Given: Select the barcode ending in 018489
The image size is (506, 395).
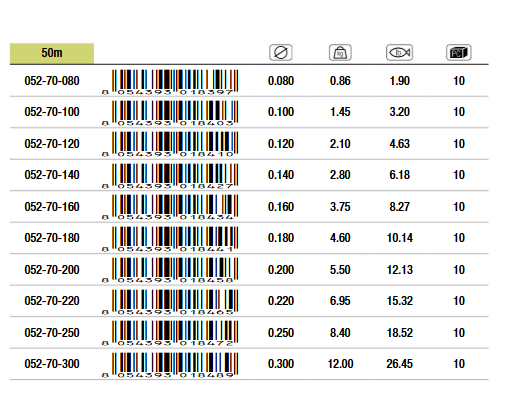Looking at the screenshot, I should tap(170, 365).
